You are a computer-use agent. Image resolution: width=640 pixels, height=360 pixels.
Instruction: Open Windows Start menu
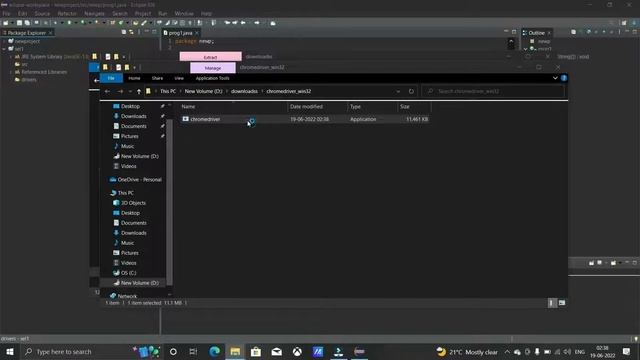pyautogui.click(x=10, y=351)
